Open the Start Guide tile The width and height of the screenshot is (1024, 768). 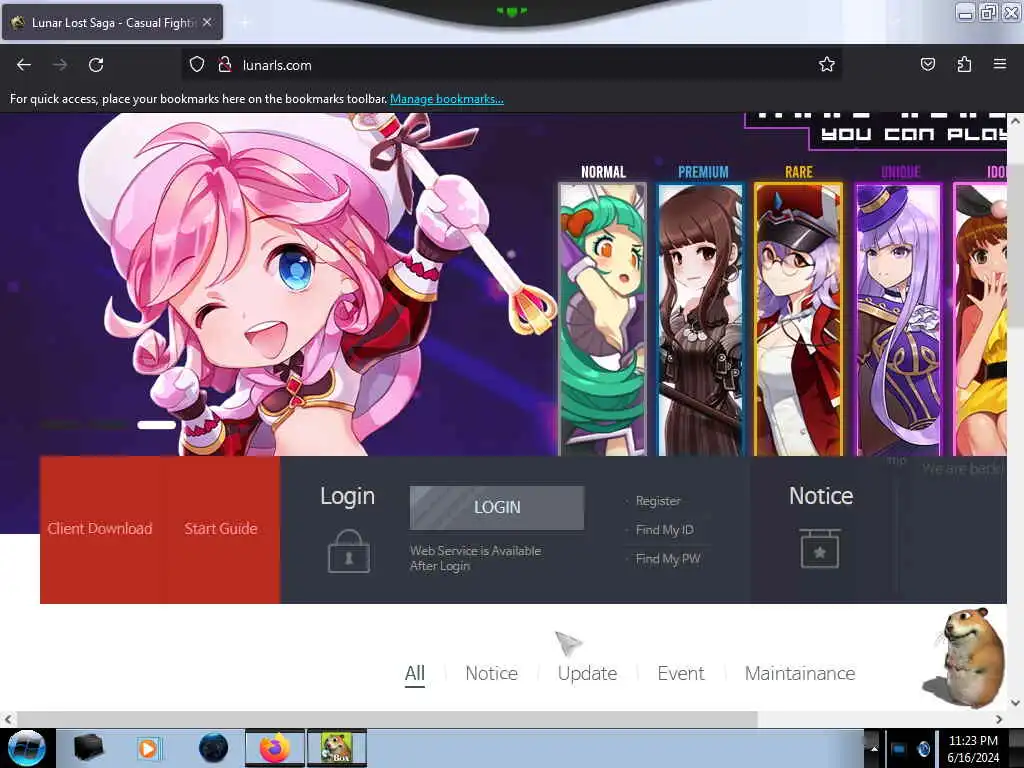[221, 528]
